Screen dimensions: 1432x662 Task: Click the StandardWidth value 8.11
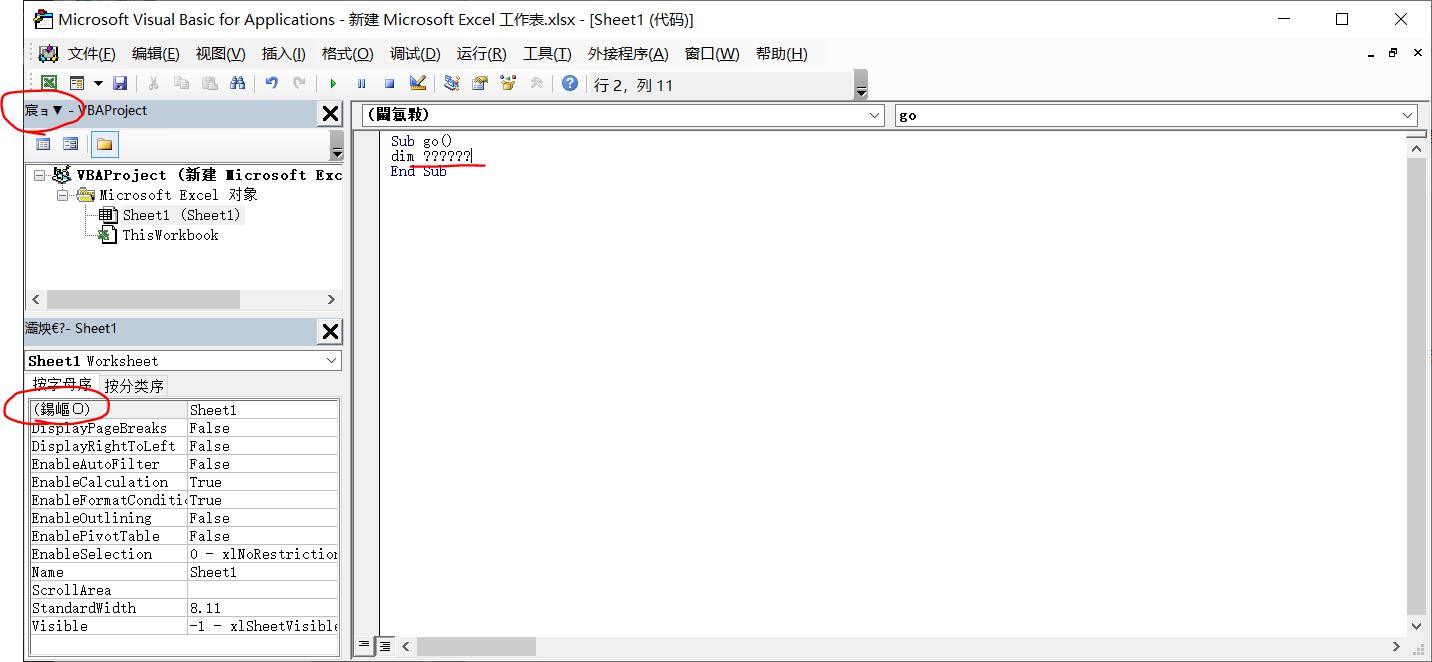[x=263, y=608]
